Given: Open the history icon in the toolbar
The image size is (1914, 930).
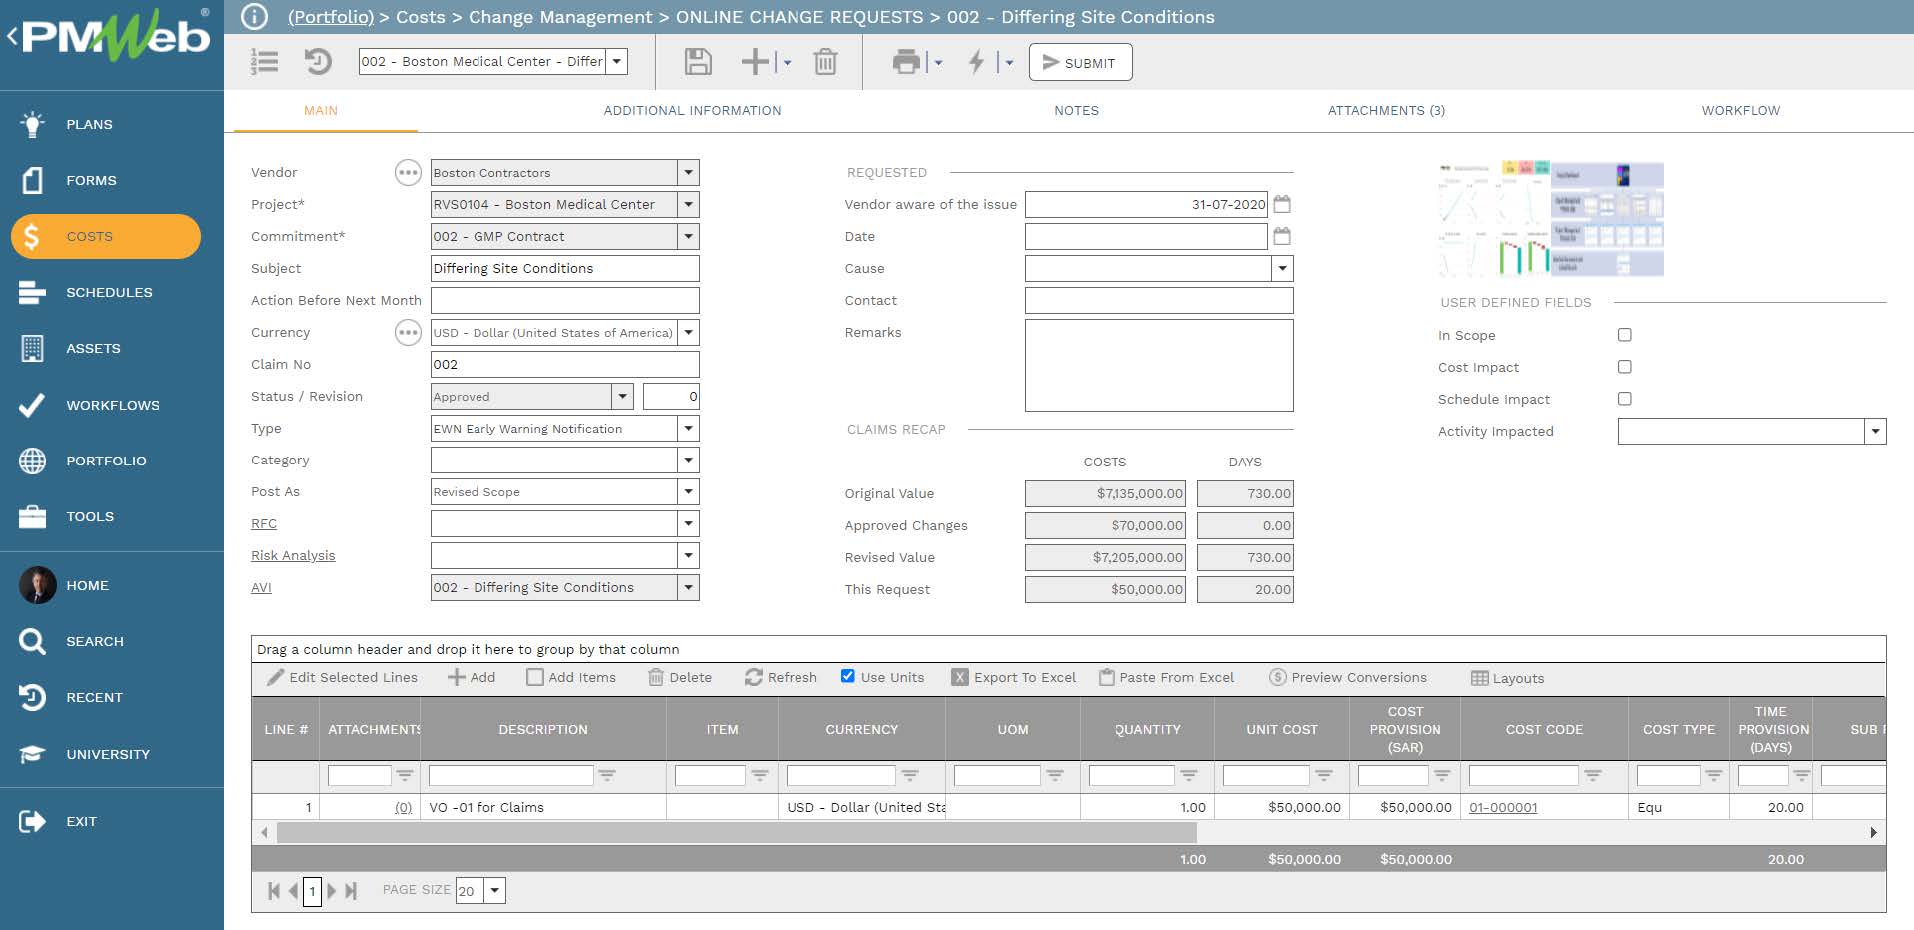Looking at the screenshot, I should click(x=317, y=62).
